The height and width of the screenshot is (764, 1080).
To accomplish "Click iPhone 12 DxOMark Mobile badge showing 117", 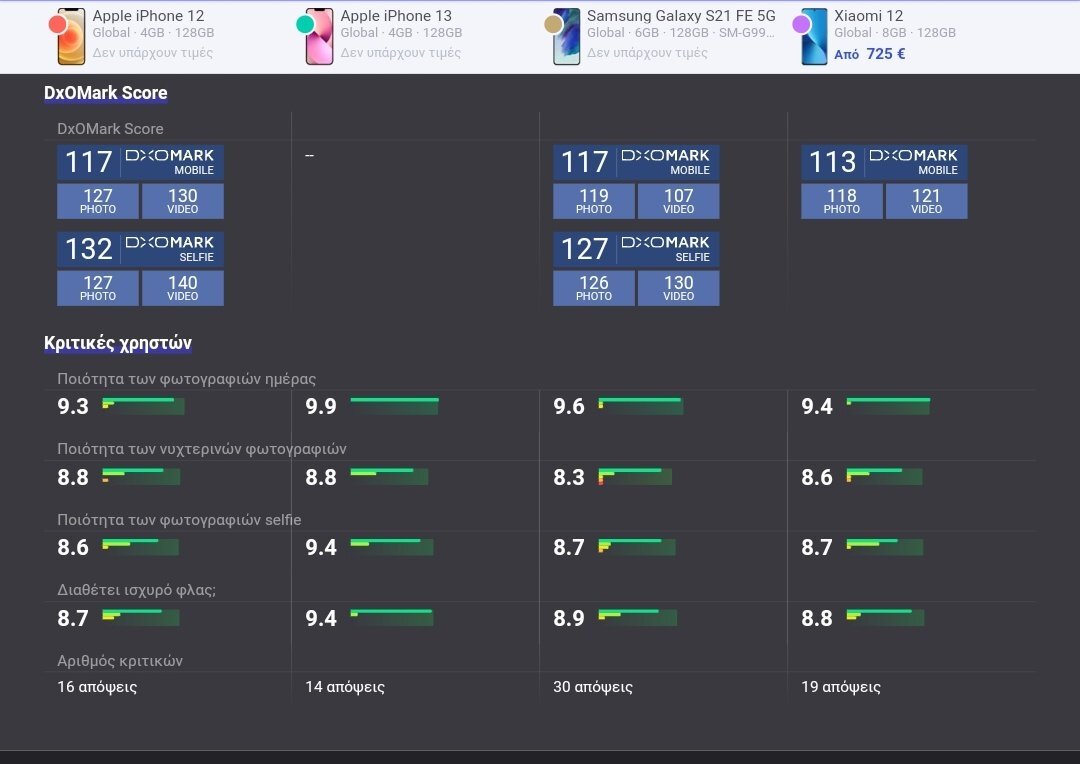I will (x=141, y=162).
